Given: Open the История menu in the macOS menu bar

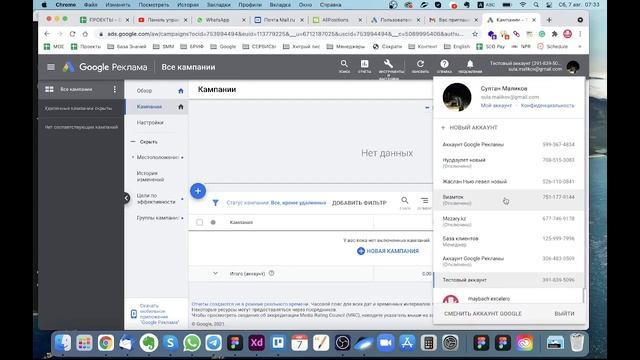Looking at the screenshot, I should [188, 4].
